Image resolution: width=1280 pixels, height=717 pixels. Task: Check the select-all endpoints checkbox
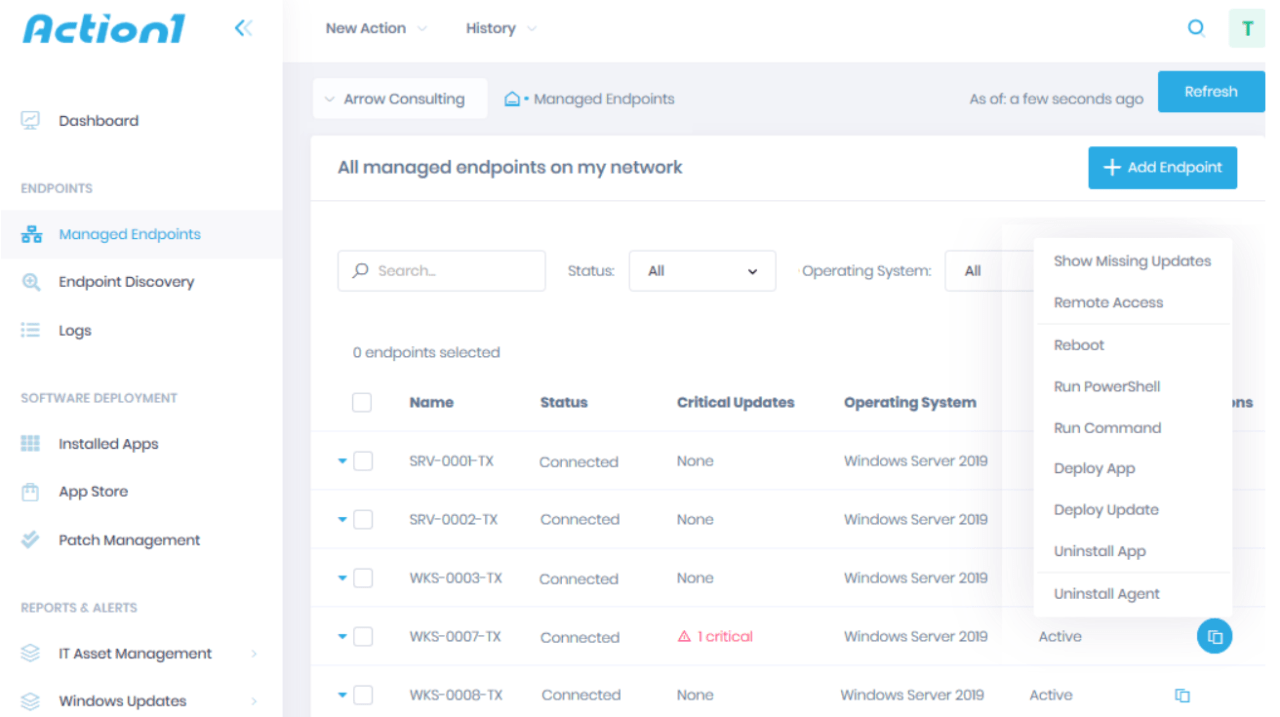tap(362, 402)
